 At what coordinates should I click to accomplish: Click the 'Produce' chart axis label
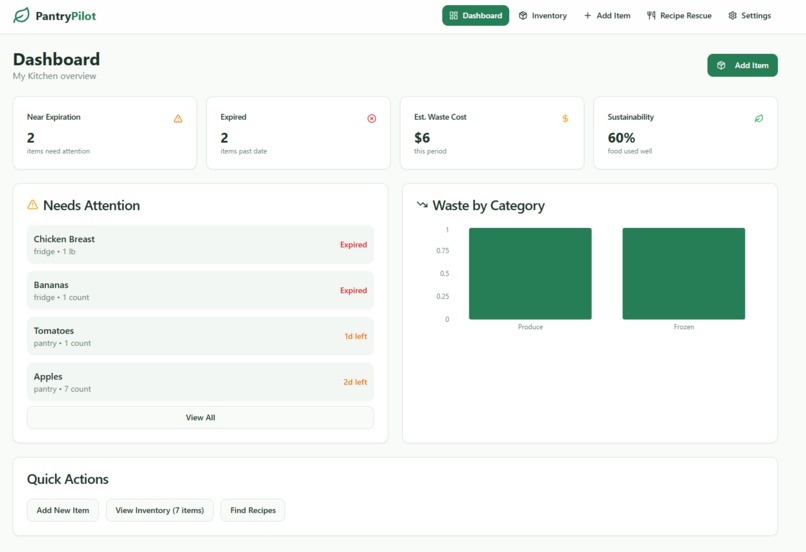[530, 327]
